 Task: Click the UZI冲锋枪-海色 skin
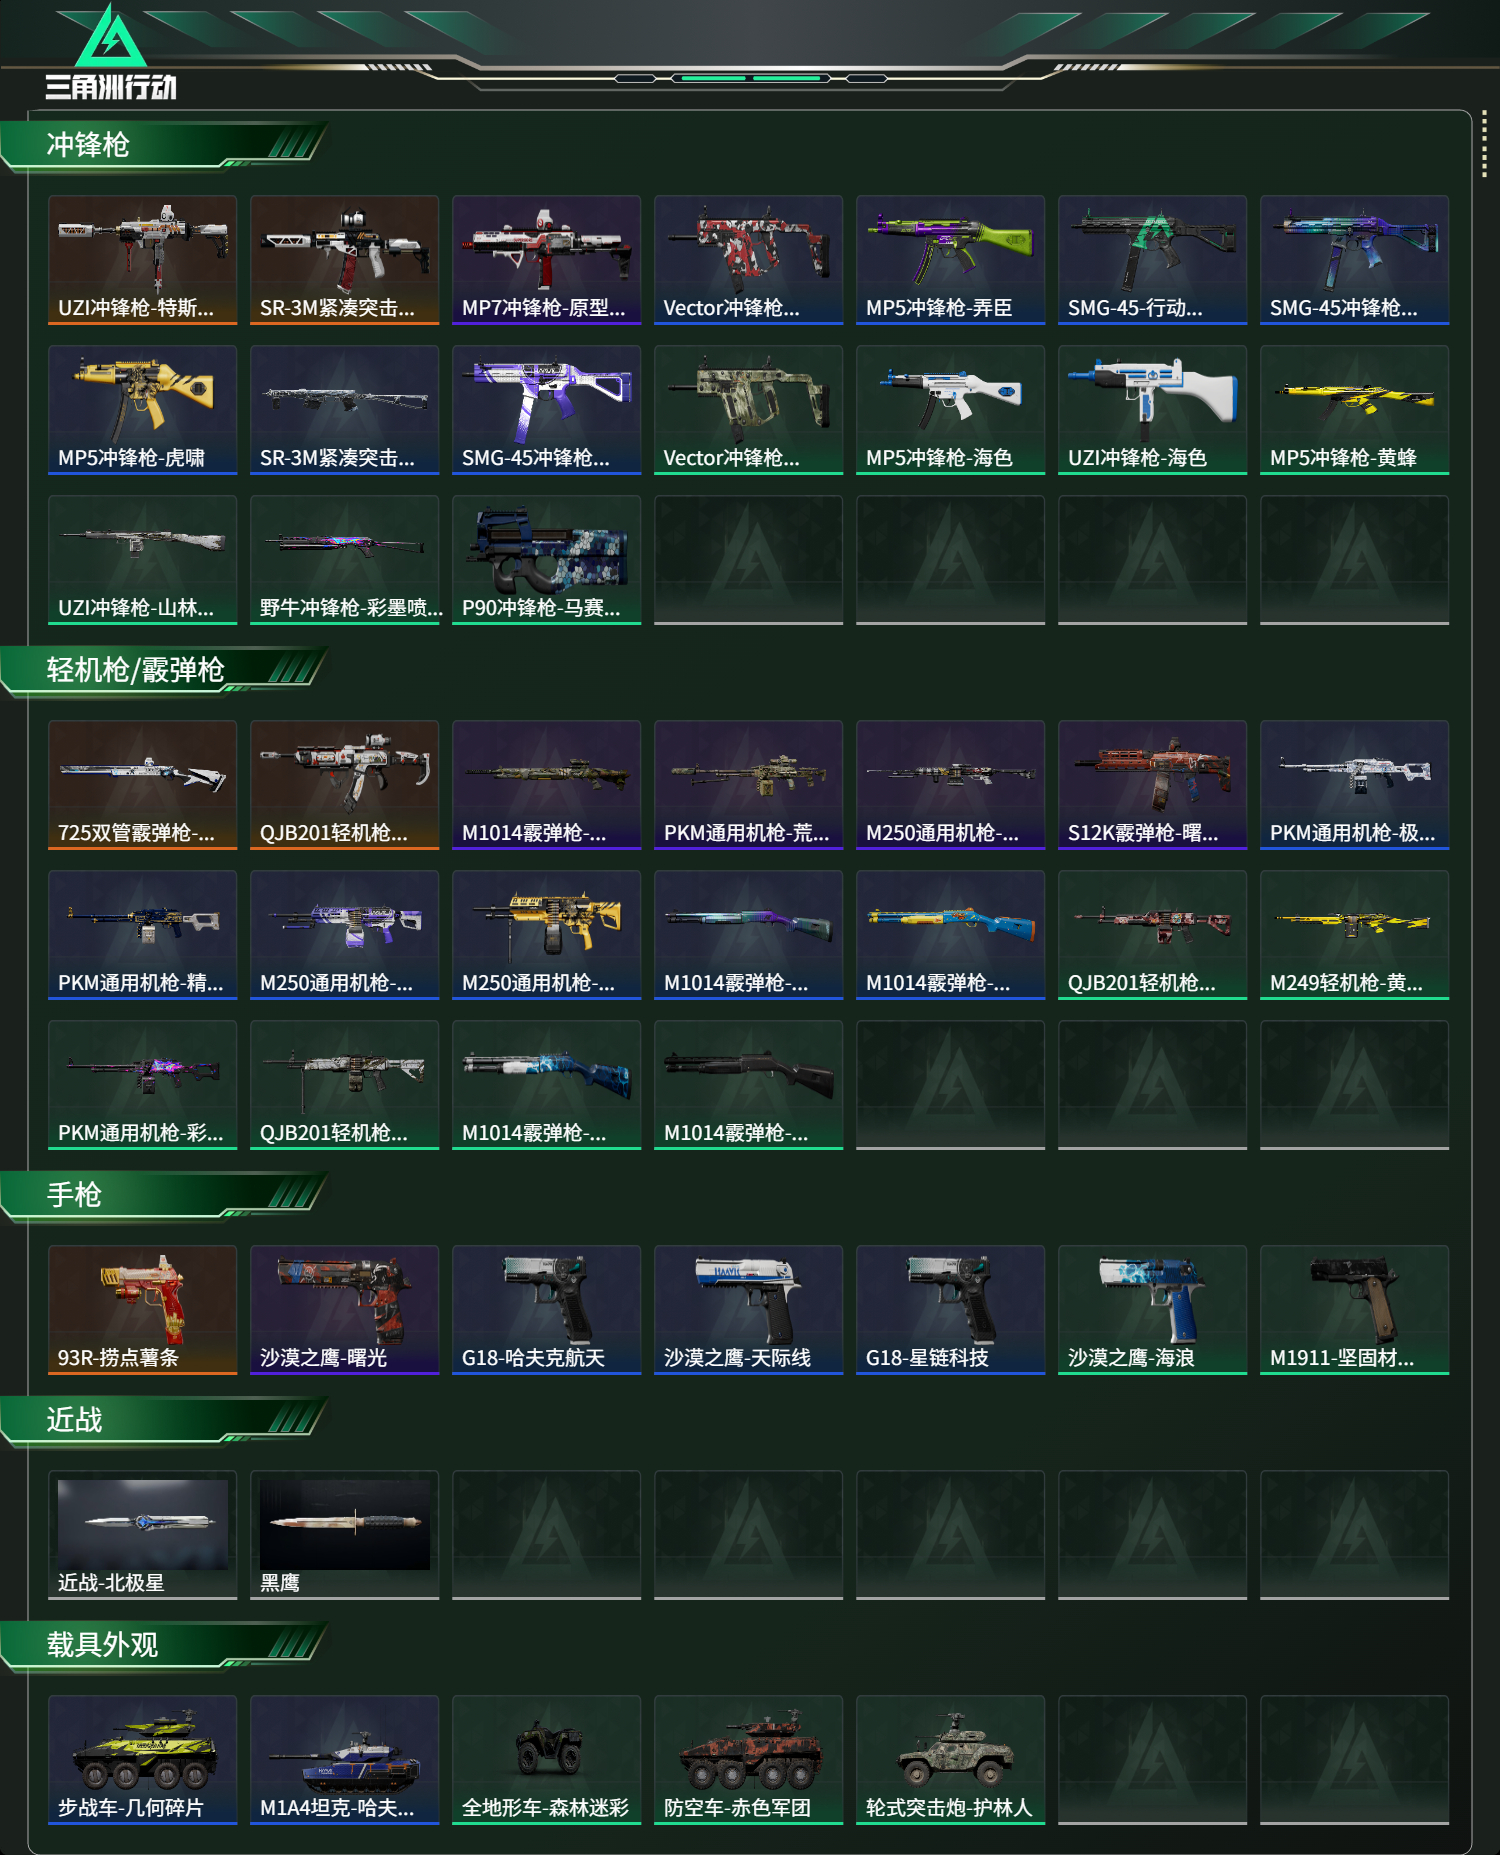pos(1152,410)
